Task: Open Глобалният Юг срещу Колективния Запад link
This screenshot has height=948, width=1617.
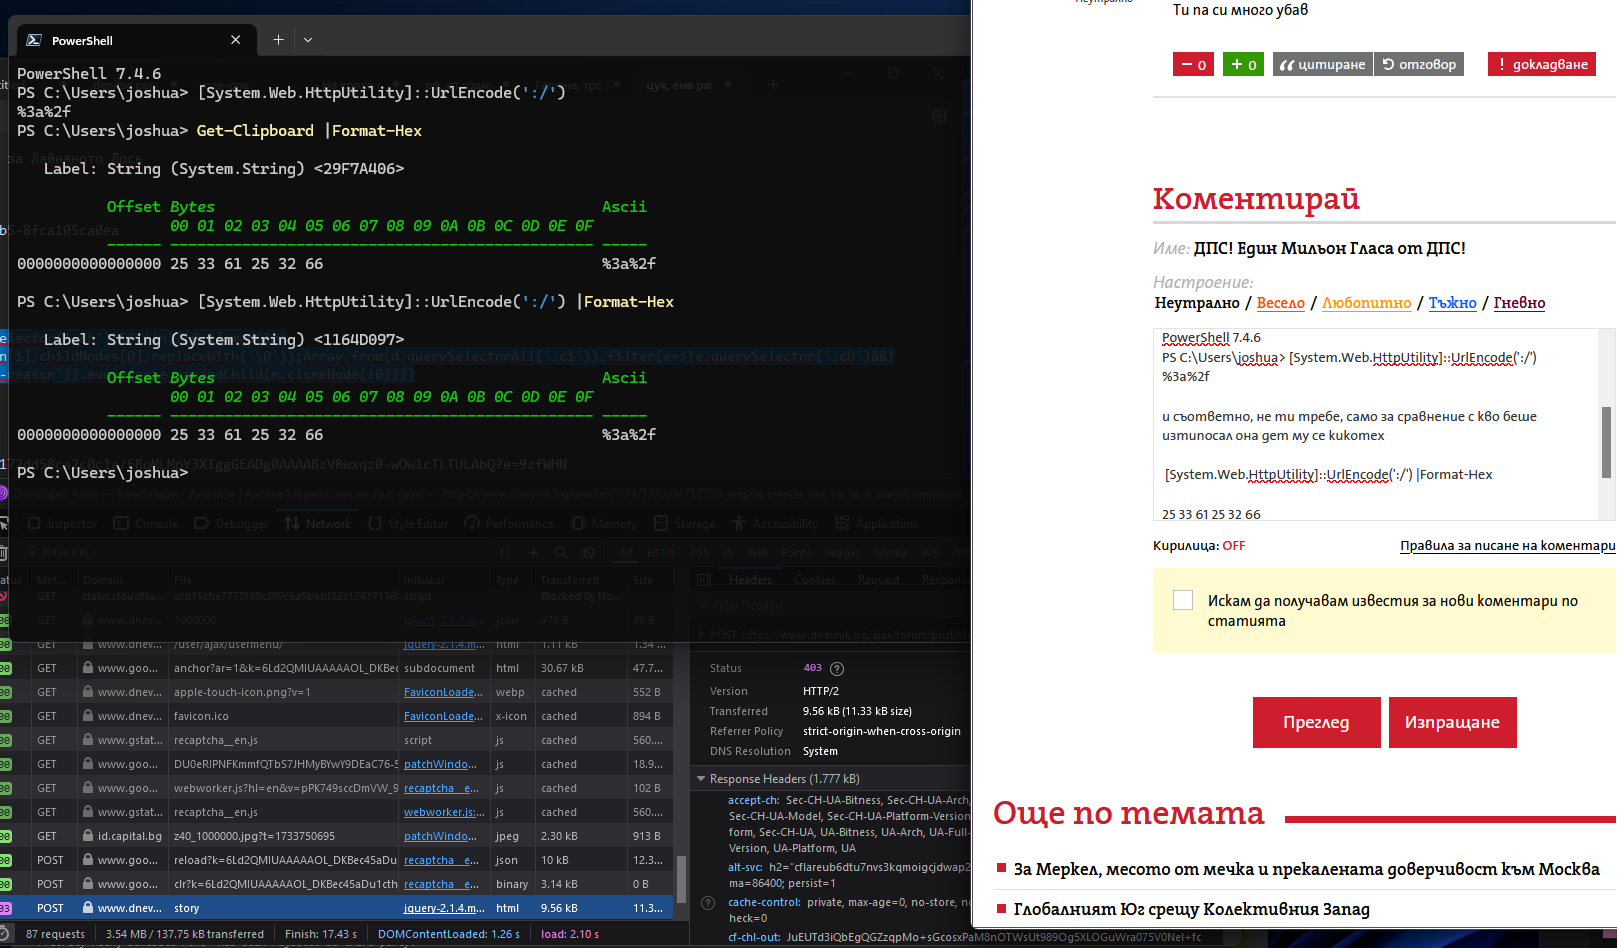Action: pyautogui.click(x=1191, y=909)
